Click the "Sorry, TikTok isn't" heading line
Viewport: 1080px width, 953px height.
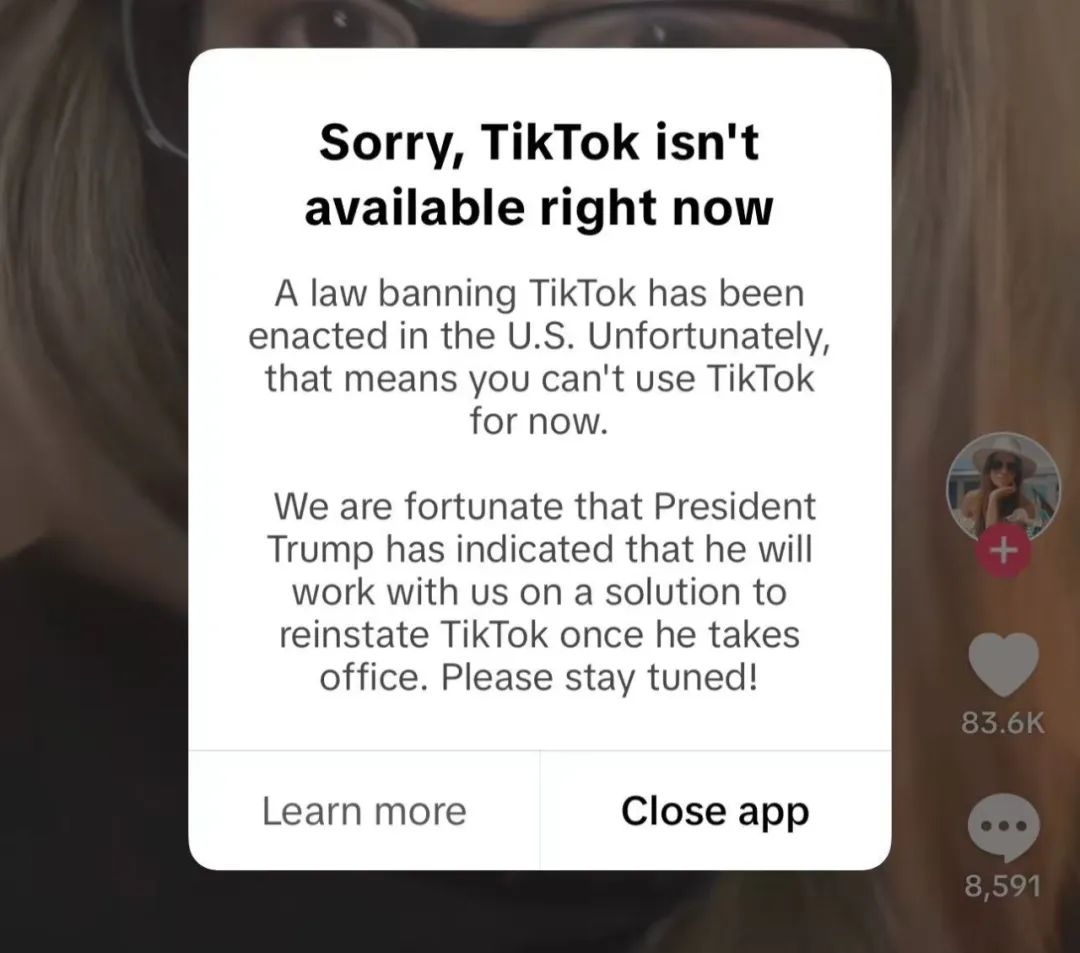(539, 143)
